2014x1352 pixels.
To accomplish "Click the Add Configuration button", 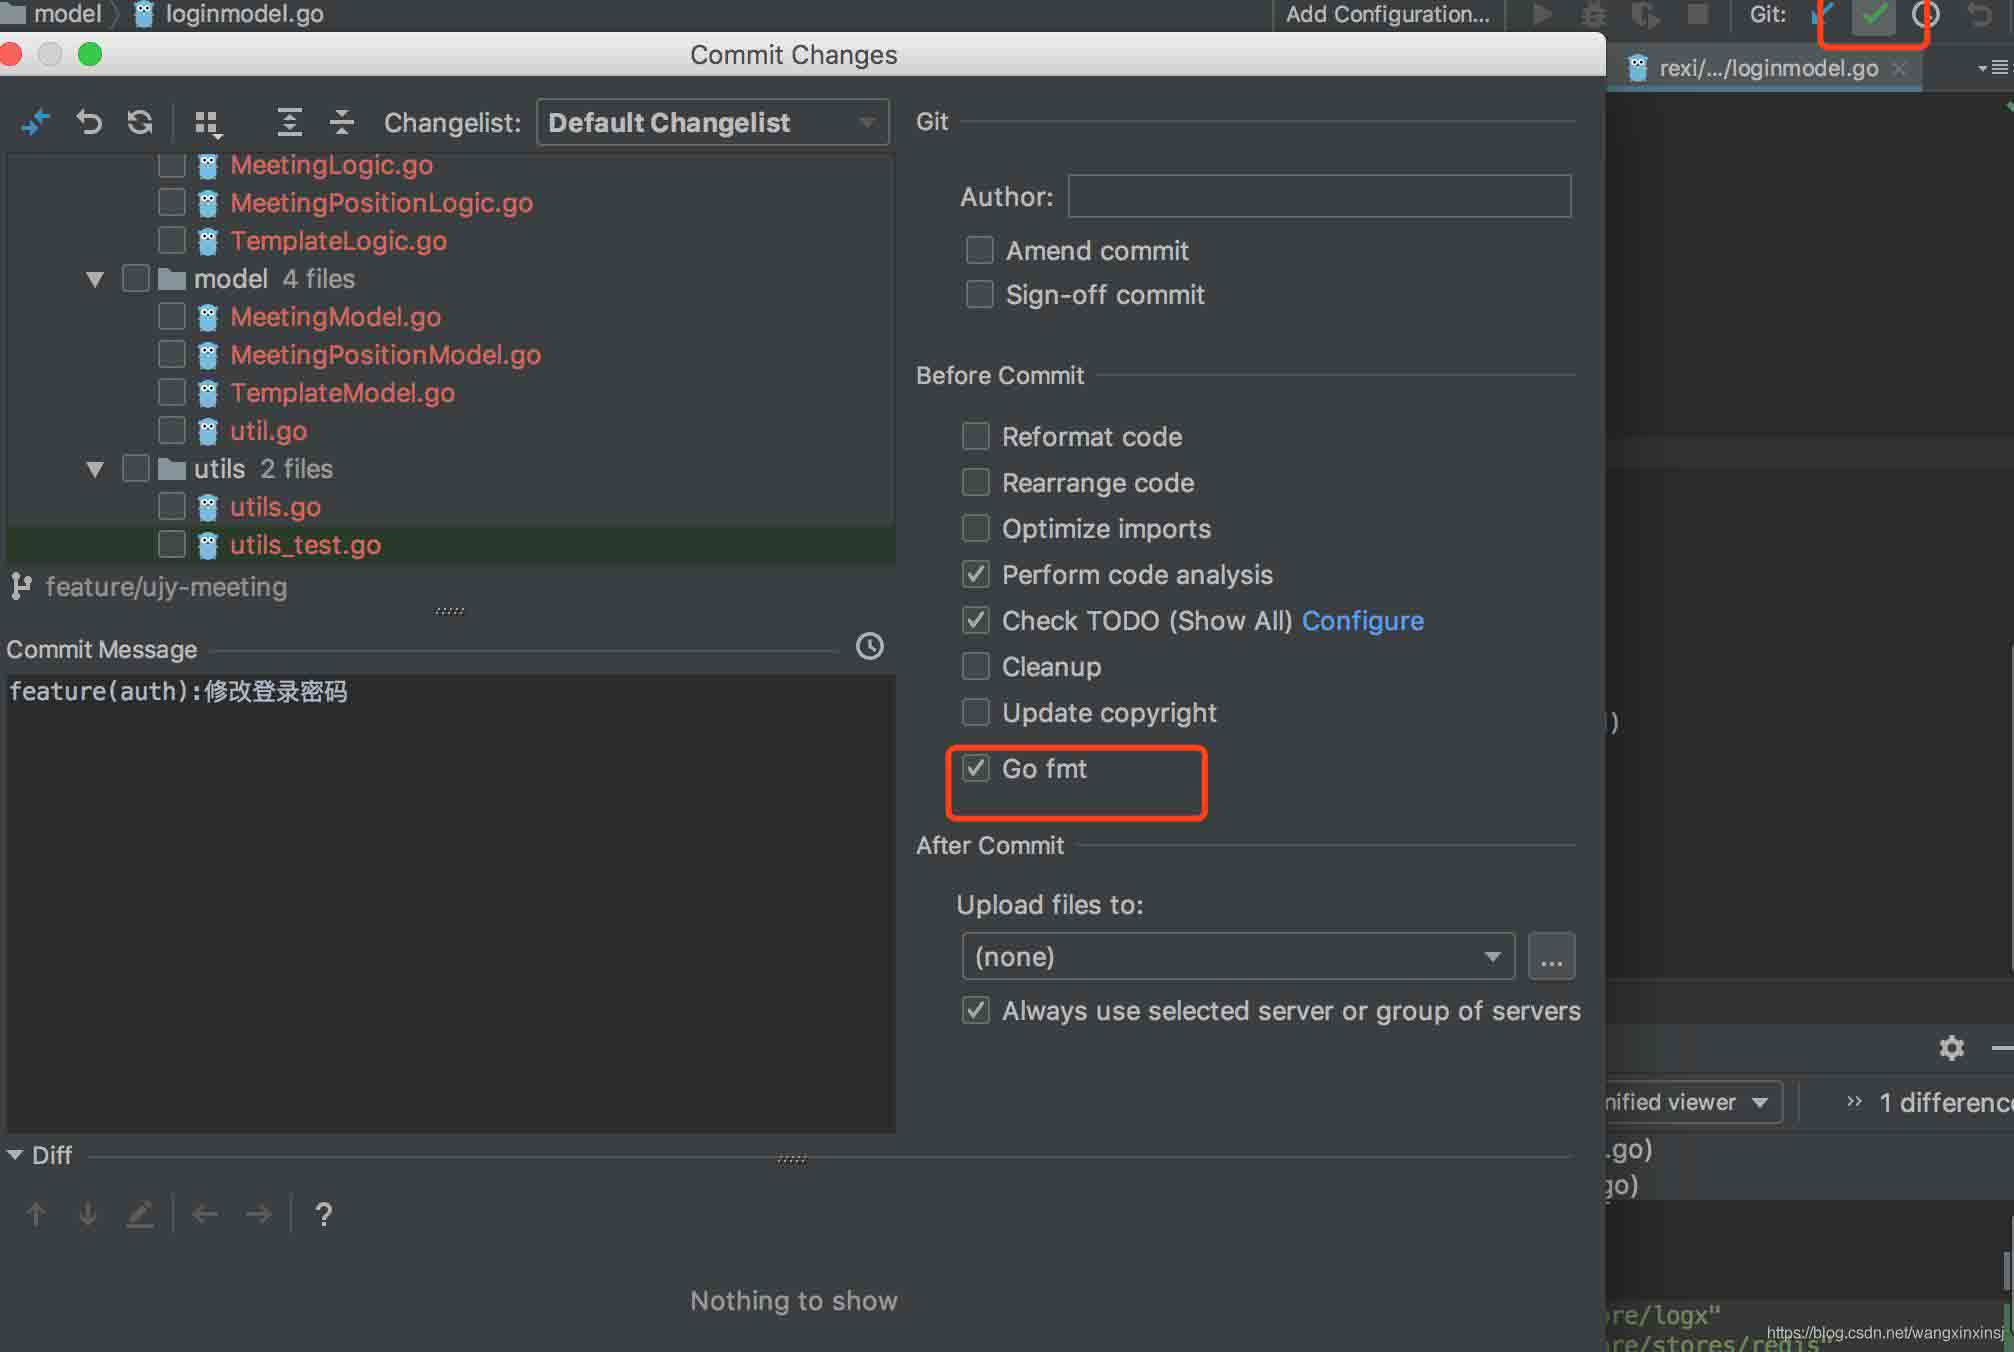I will 1387,15.
